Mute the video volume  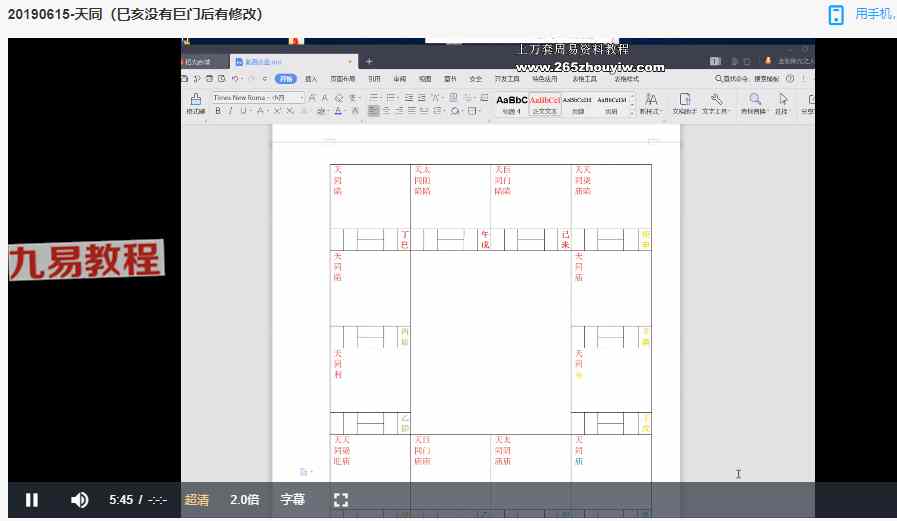coord(80,500)
